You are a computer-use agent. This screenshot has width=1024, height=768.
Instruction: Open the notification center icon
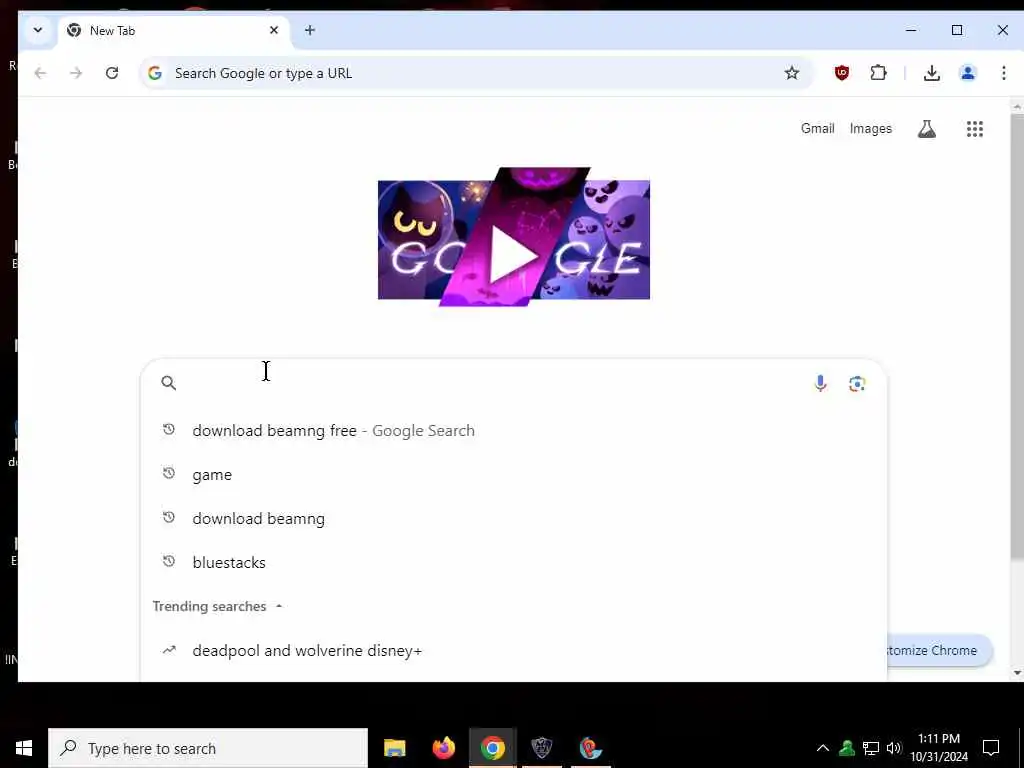tap(991, 748)
